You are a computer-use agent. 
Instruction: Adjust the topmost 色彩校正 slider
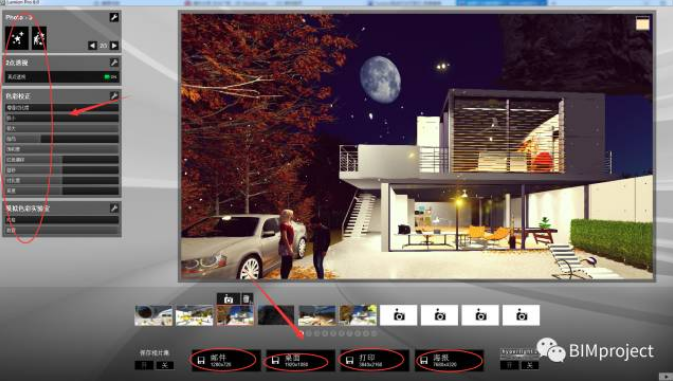pyautogui.click(x=62, y=108)
